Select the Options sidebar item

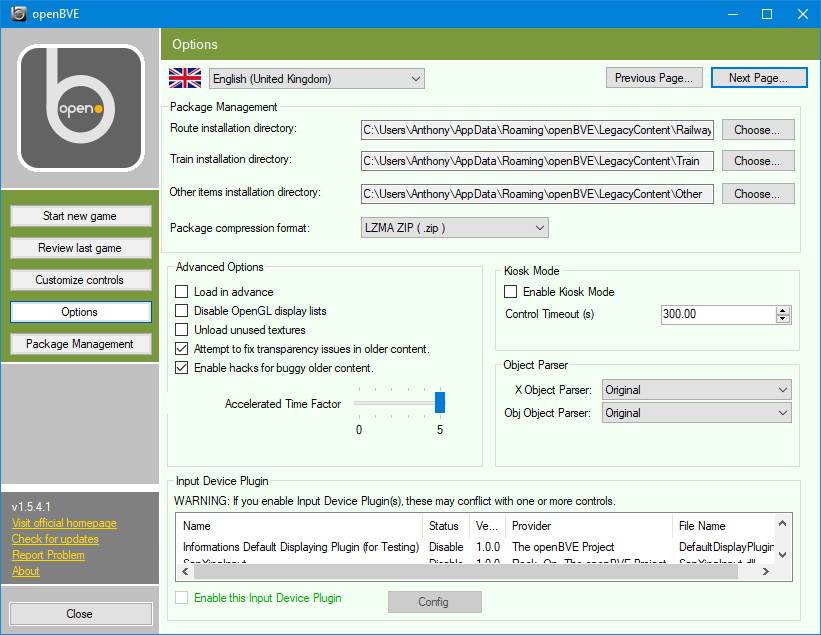(x=81, y=312)
